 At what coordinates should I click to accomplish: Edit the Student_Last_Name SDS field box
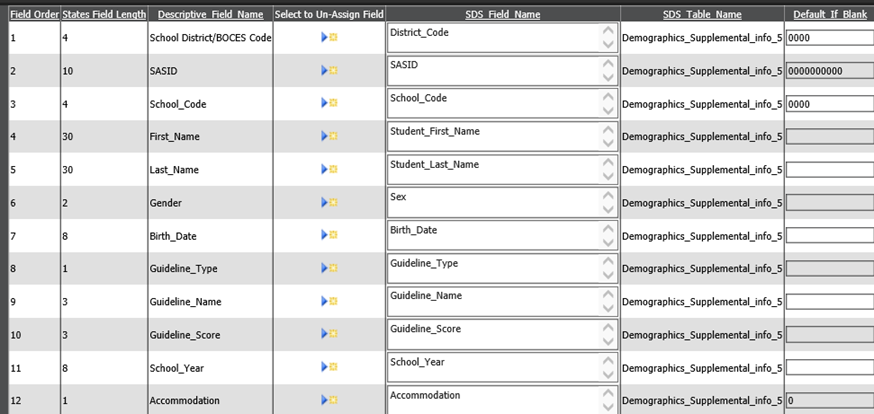[492, 170]
